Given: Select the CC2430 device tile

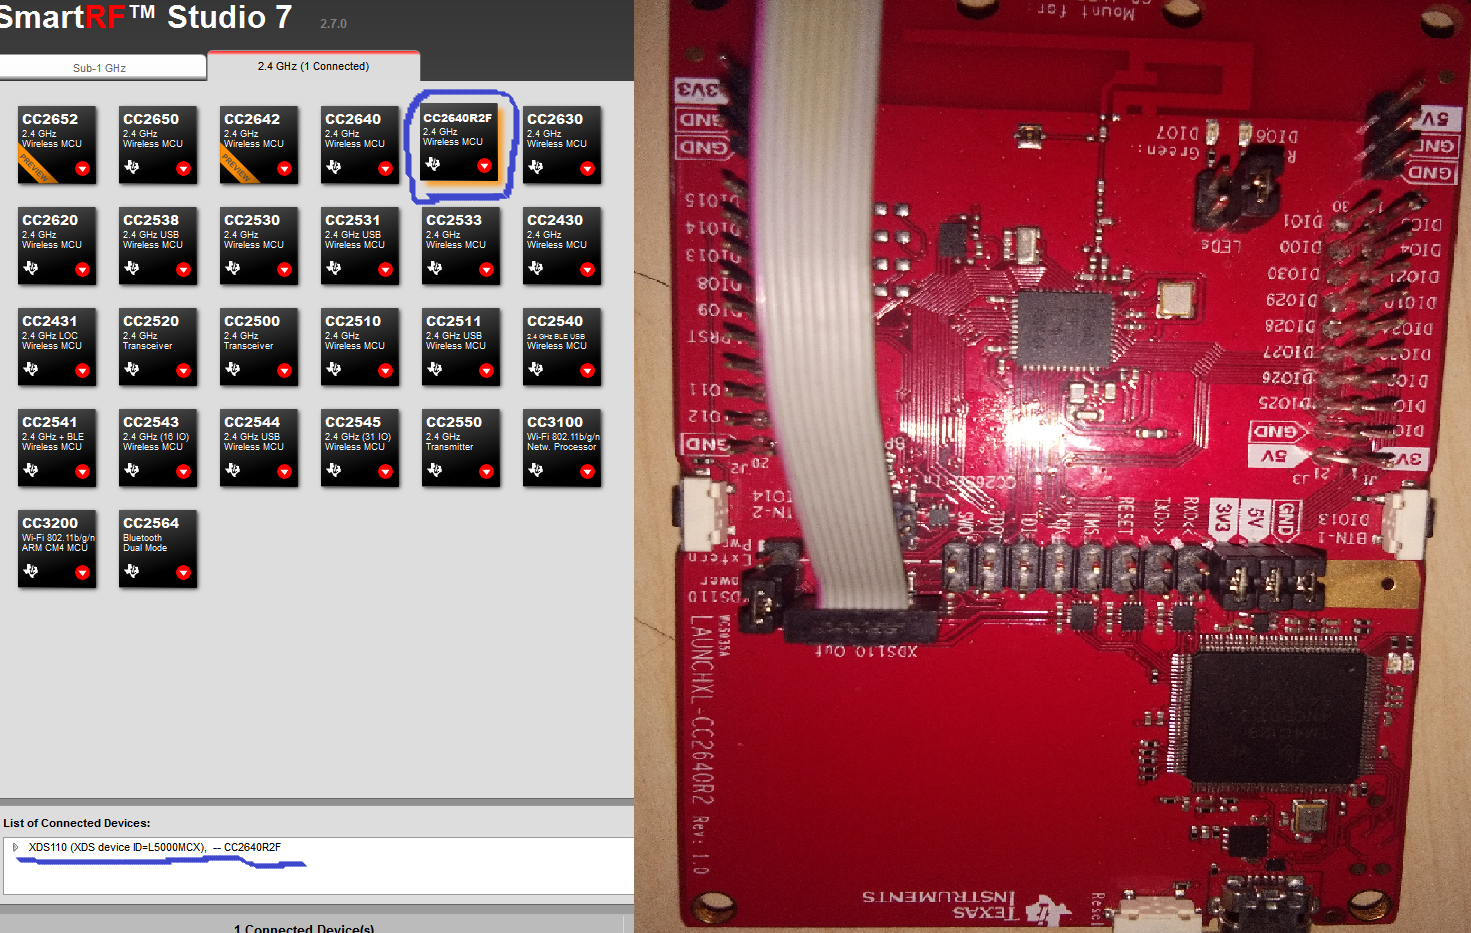Looking at the screenshot, I should pyautogui.click(x=562, y=246).
